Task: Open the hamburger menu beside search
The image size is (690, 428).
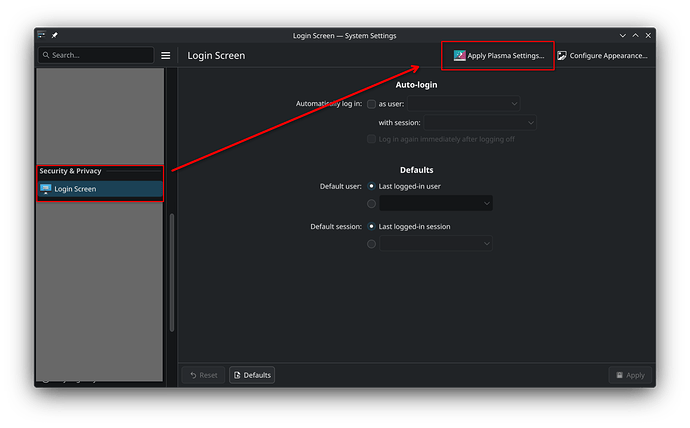Action: 165,55
